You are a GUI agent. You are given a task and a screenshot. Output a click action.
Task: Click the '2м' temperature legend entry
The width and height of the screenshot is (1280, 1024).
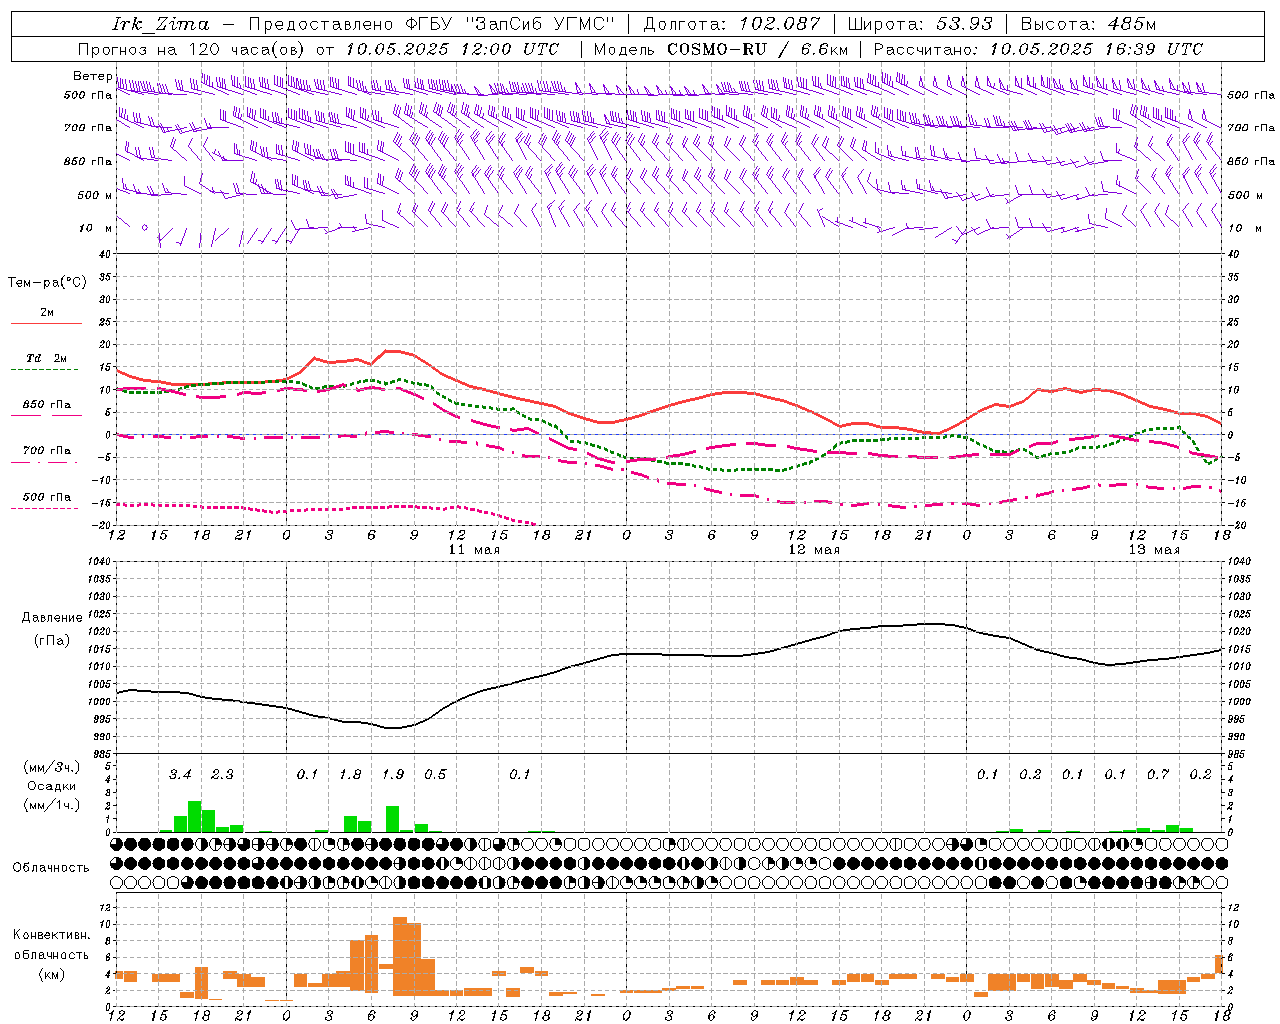click(x=47, y=313)
